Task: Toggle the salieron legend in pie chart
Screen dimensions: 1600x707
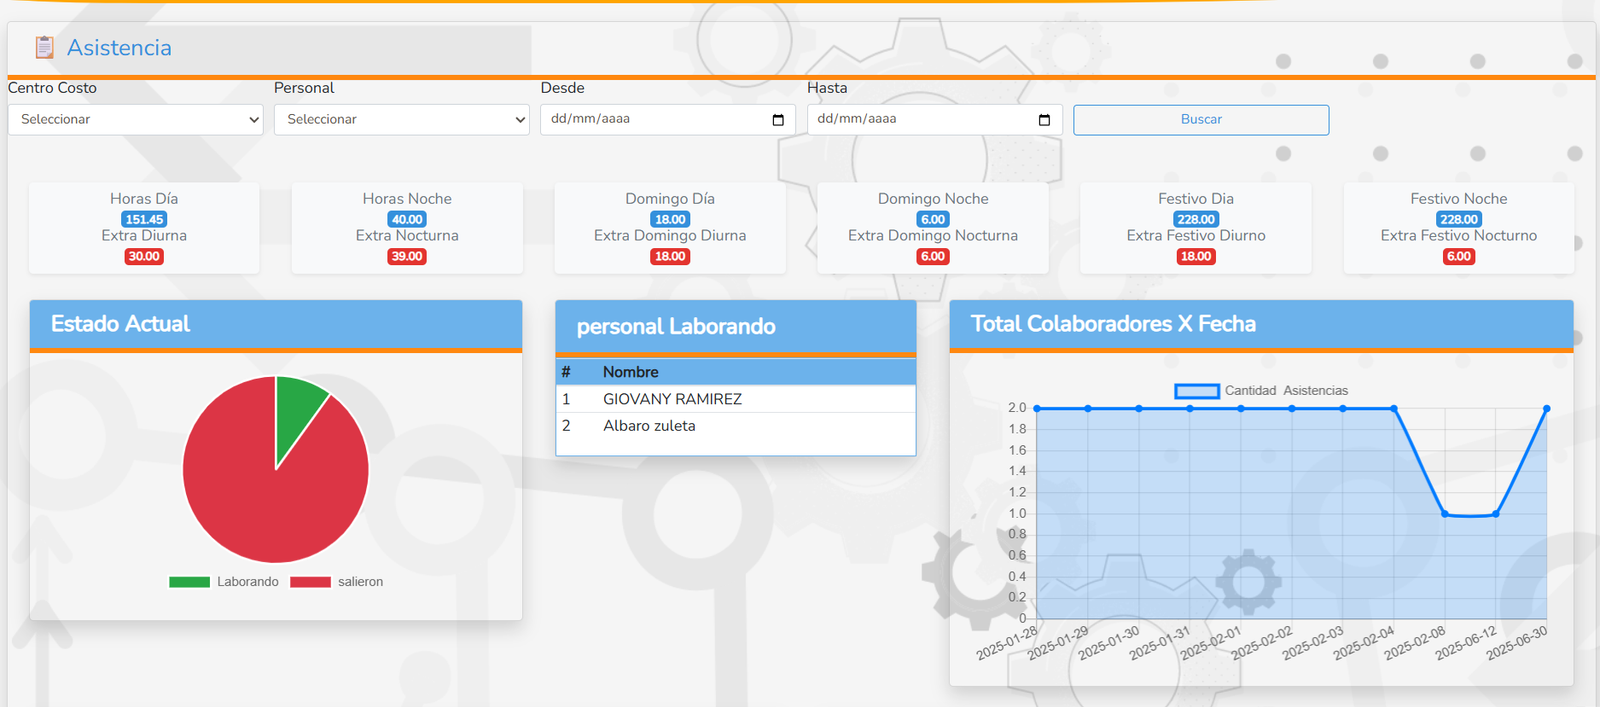Action: pyautogui.click(x=337, y=582)
